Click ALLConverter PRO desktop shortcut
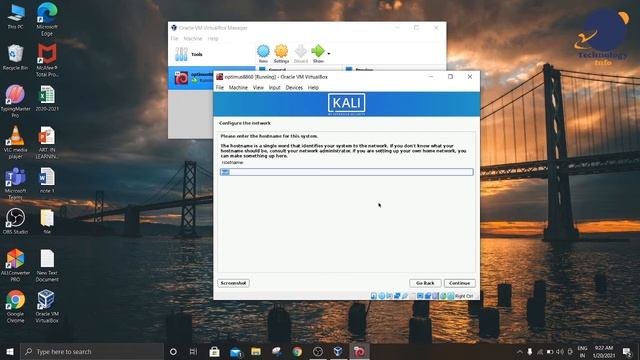This screenshot has height=360, width=640. click(16, 265)
